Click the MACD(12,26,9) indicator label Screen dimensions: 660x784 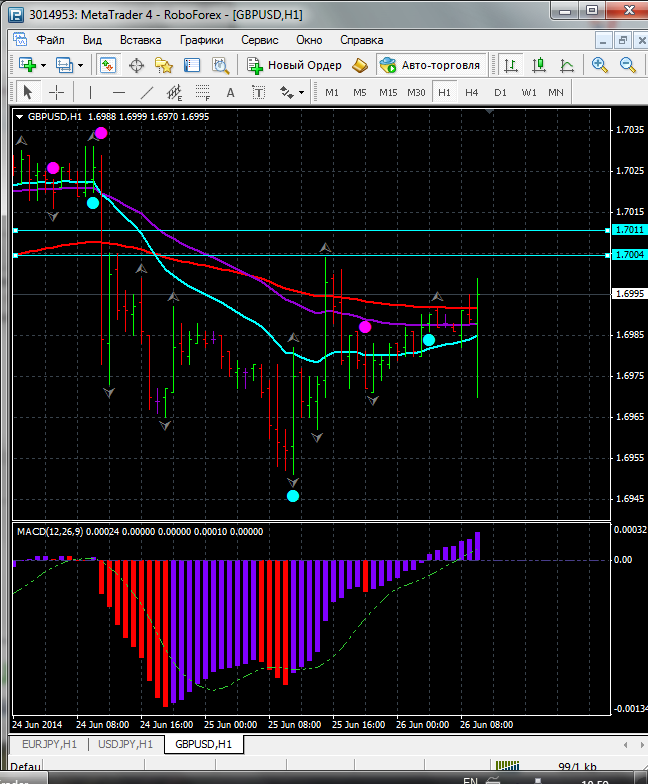coord(50,532)
